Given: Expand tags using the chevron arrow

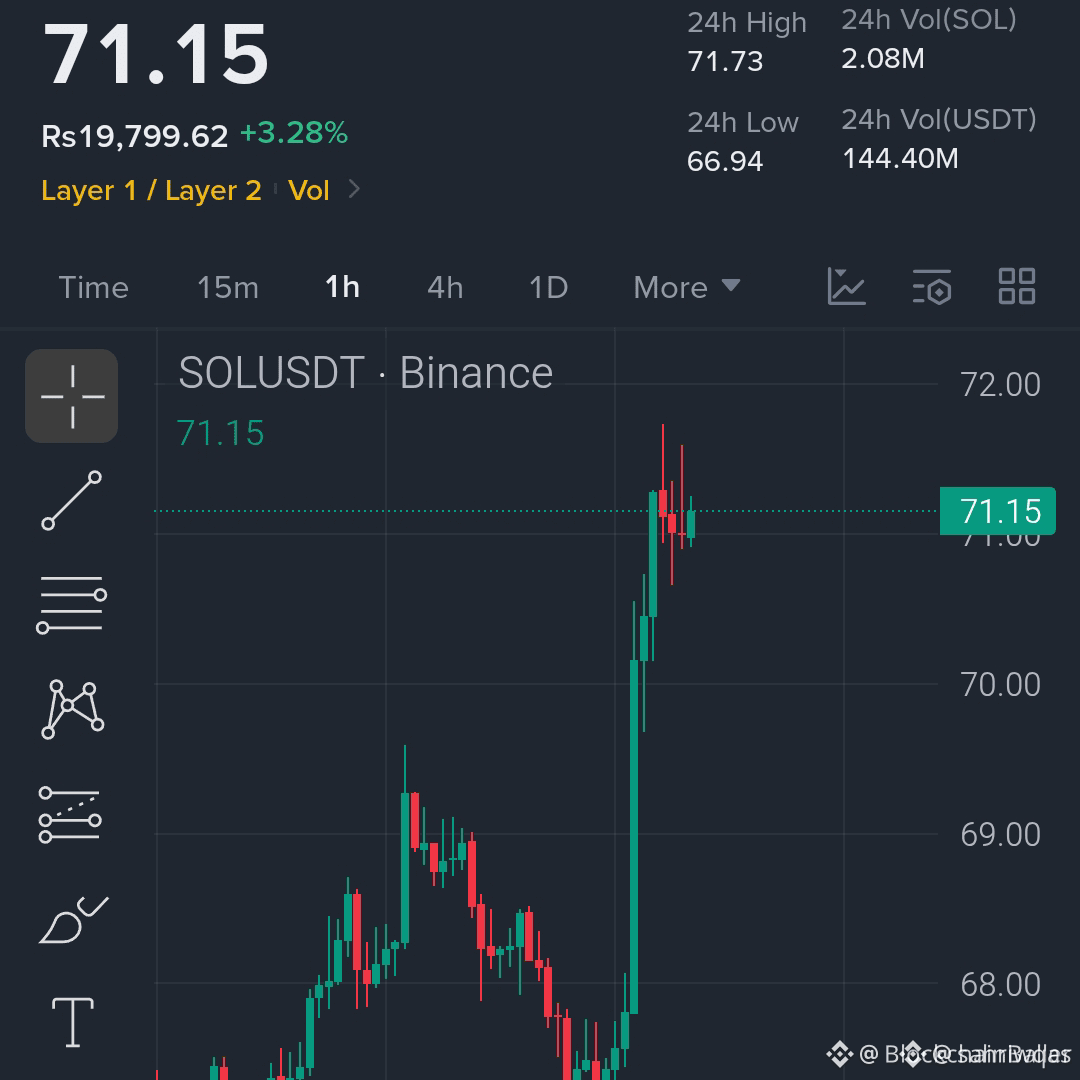Looking at the screenshot, I should click(x=354, y=189).
